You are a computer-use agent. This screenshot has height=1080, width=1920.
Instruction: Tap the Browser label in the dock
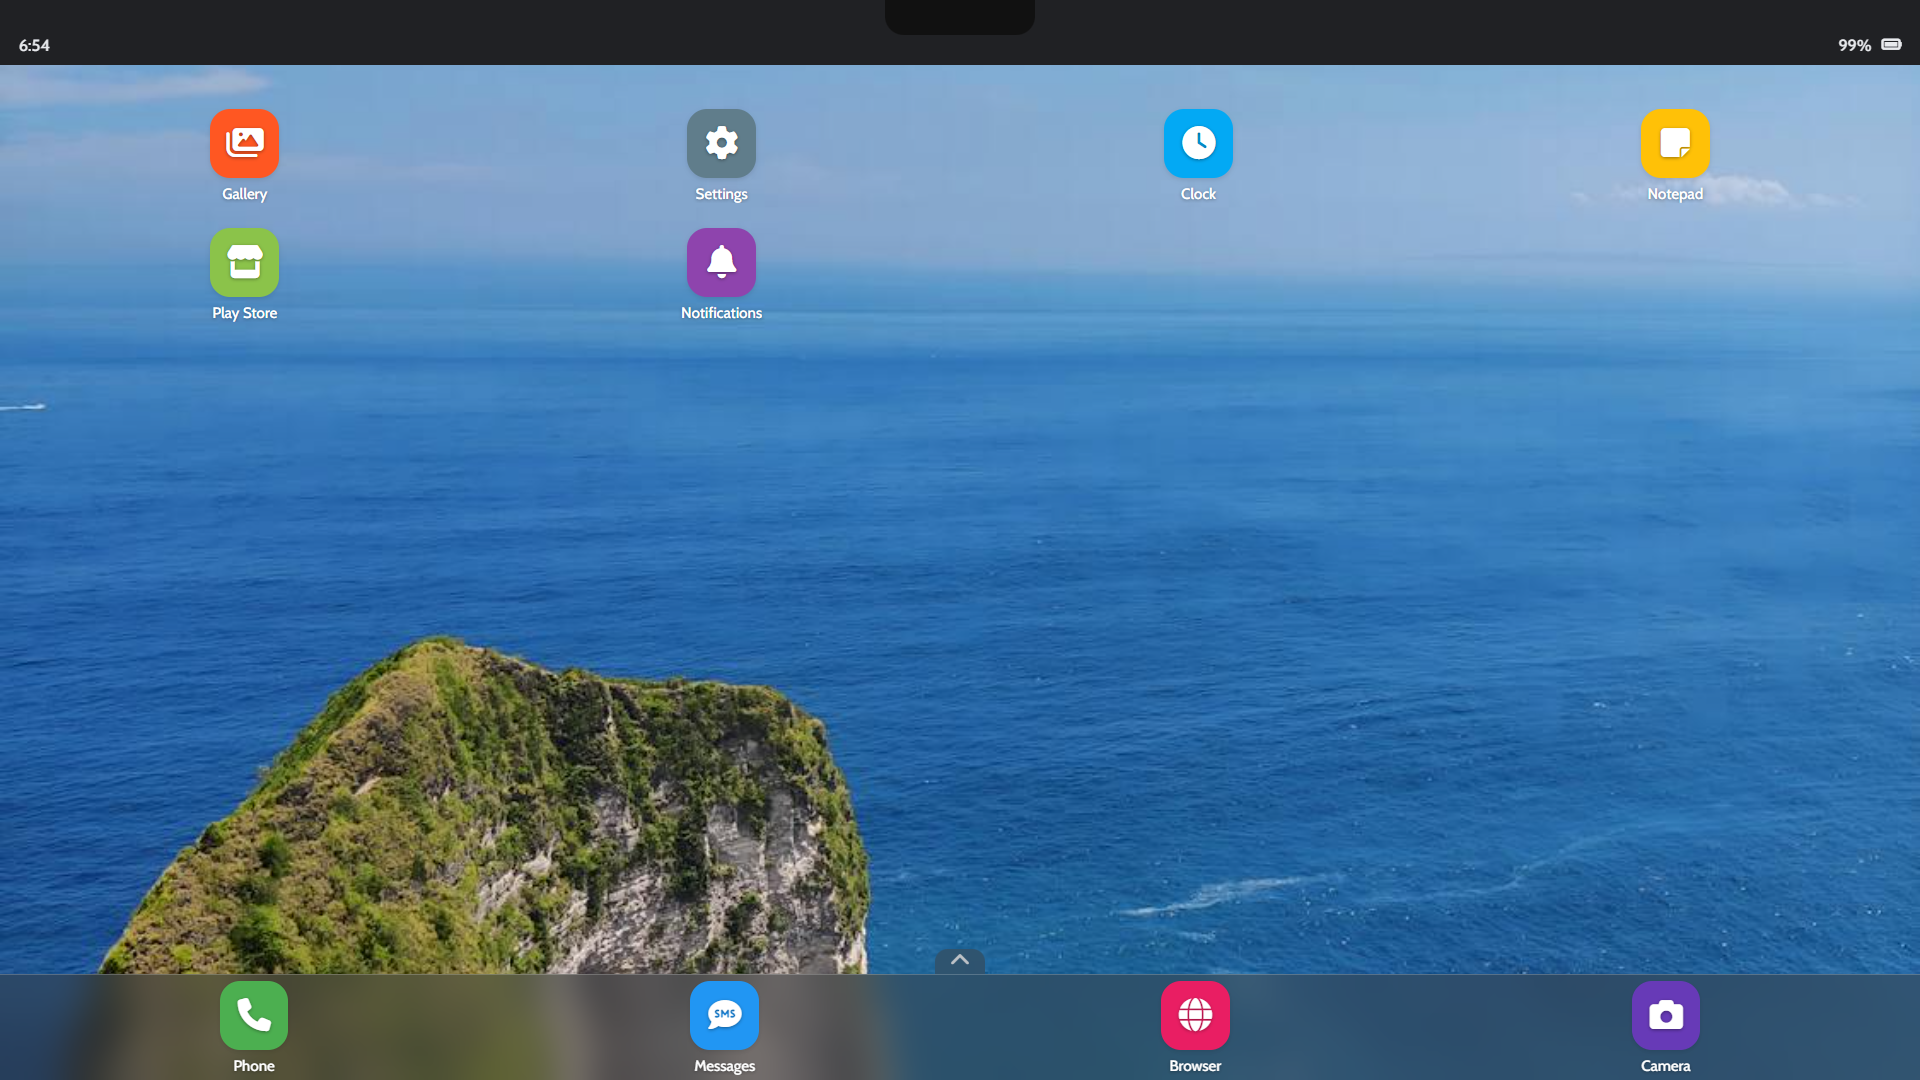(x=1194, y=1065)
